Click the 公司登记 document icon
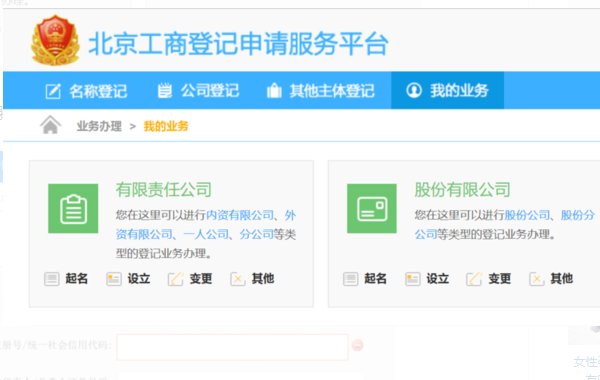 point(165,91)
